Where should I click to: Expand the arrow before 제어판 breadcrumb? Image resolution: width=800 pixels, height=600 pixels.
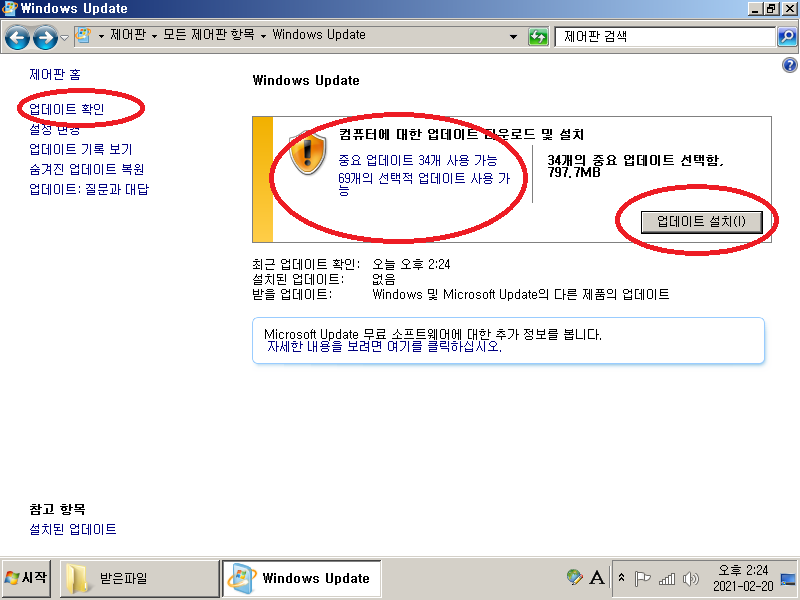[x=101, y=36]
